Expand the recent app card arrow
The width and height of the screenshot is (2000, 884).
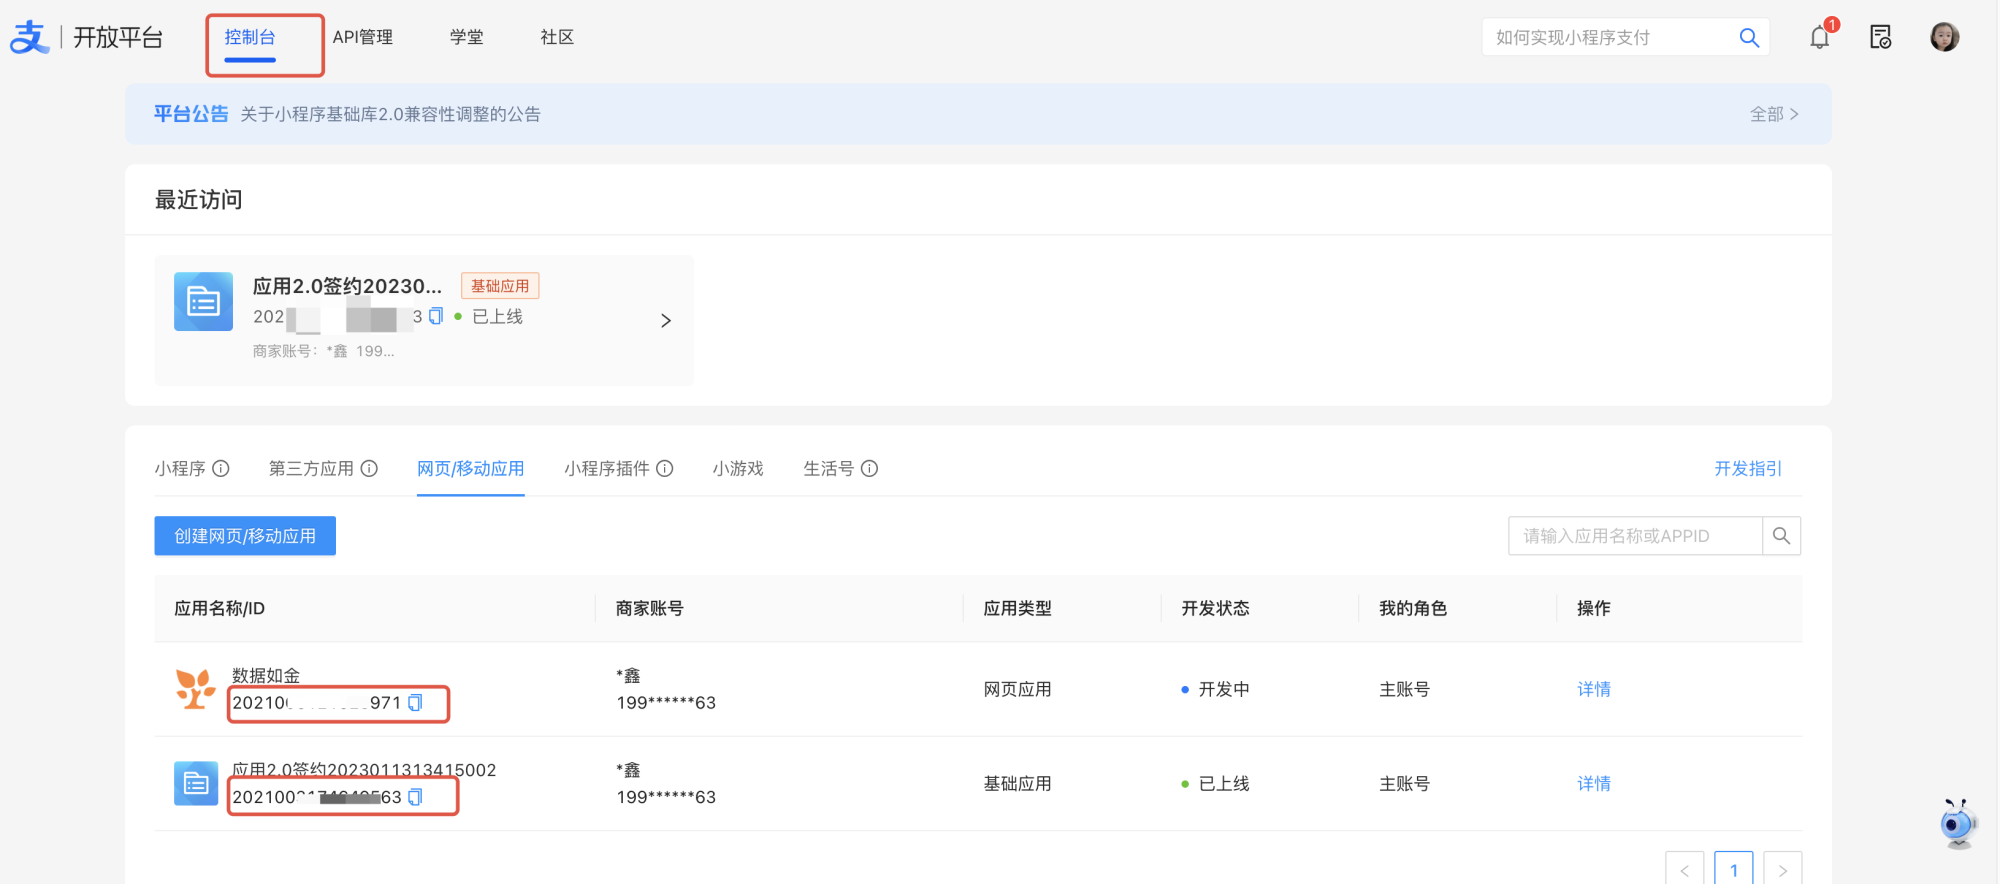(666, 321)
